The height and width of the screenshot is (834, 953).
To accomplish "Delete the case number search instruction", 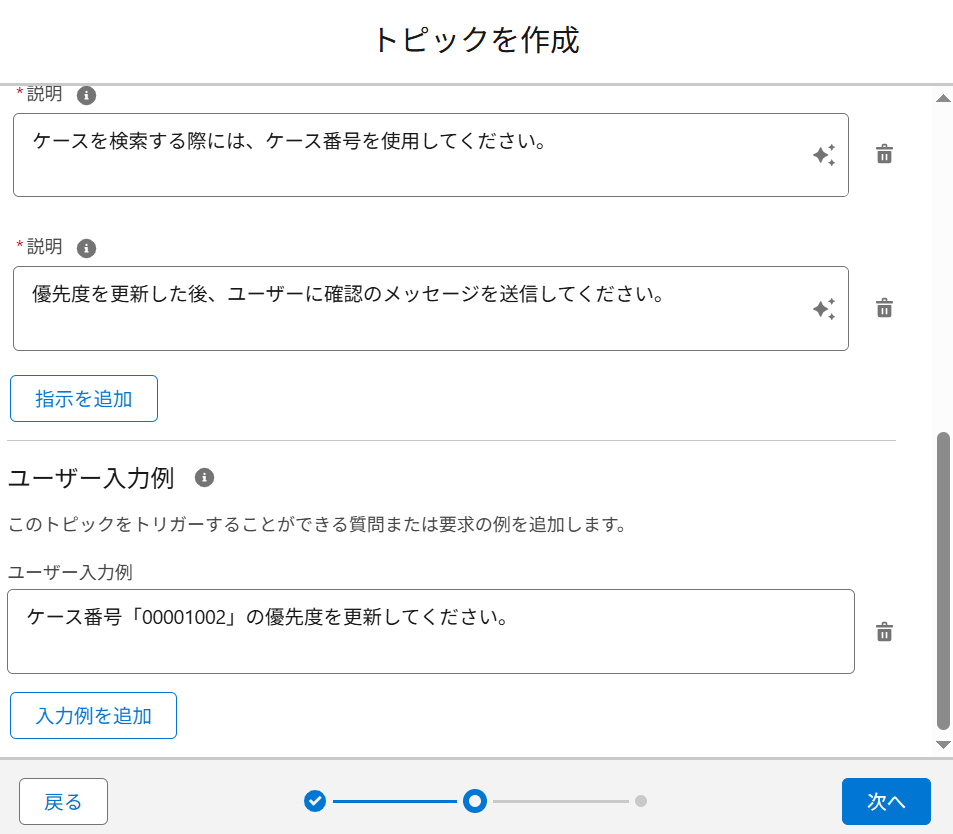I will point(884,154).
